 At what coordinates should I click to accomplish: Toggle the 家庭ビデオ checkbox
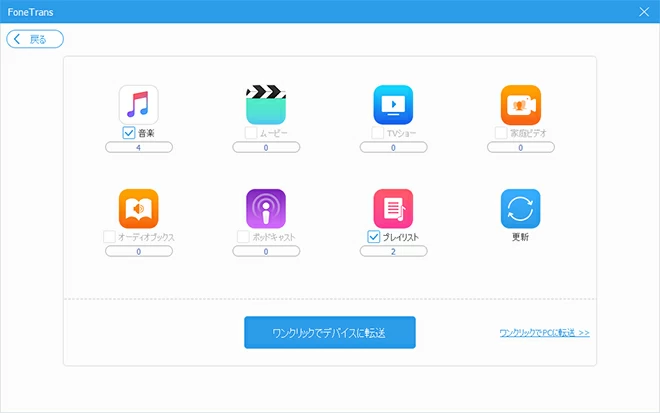coord(501,132)
